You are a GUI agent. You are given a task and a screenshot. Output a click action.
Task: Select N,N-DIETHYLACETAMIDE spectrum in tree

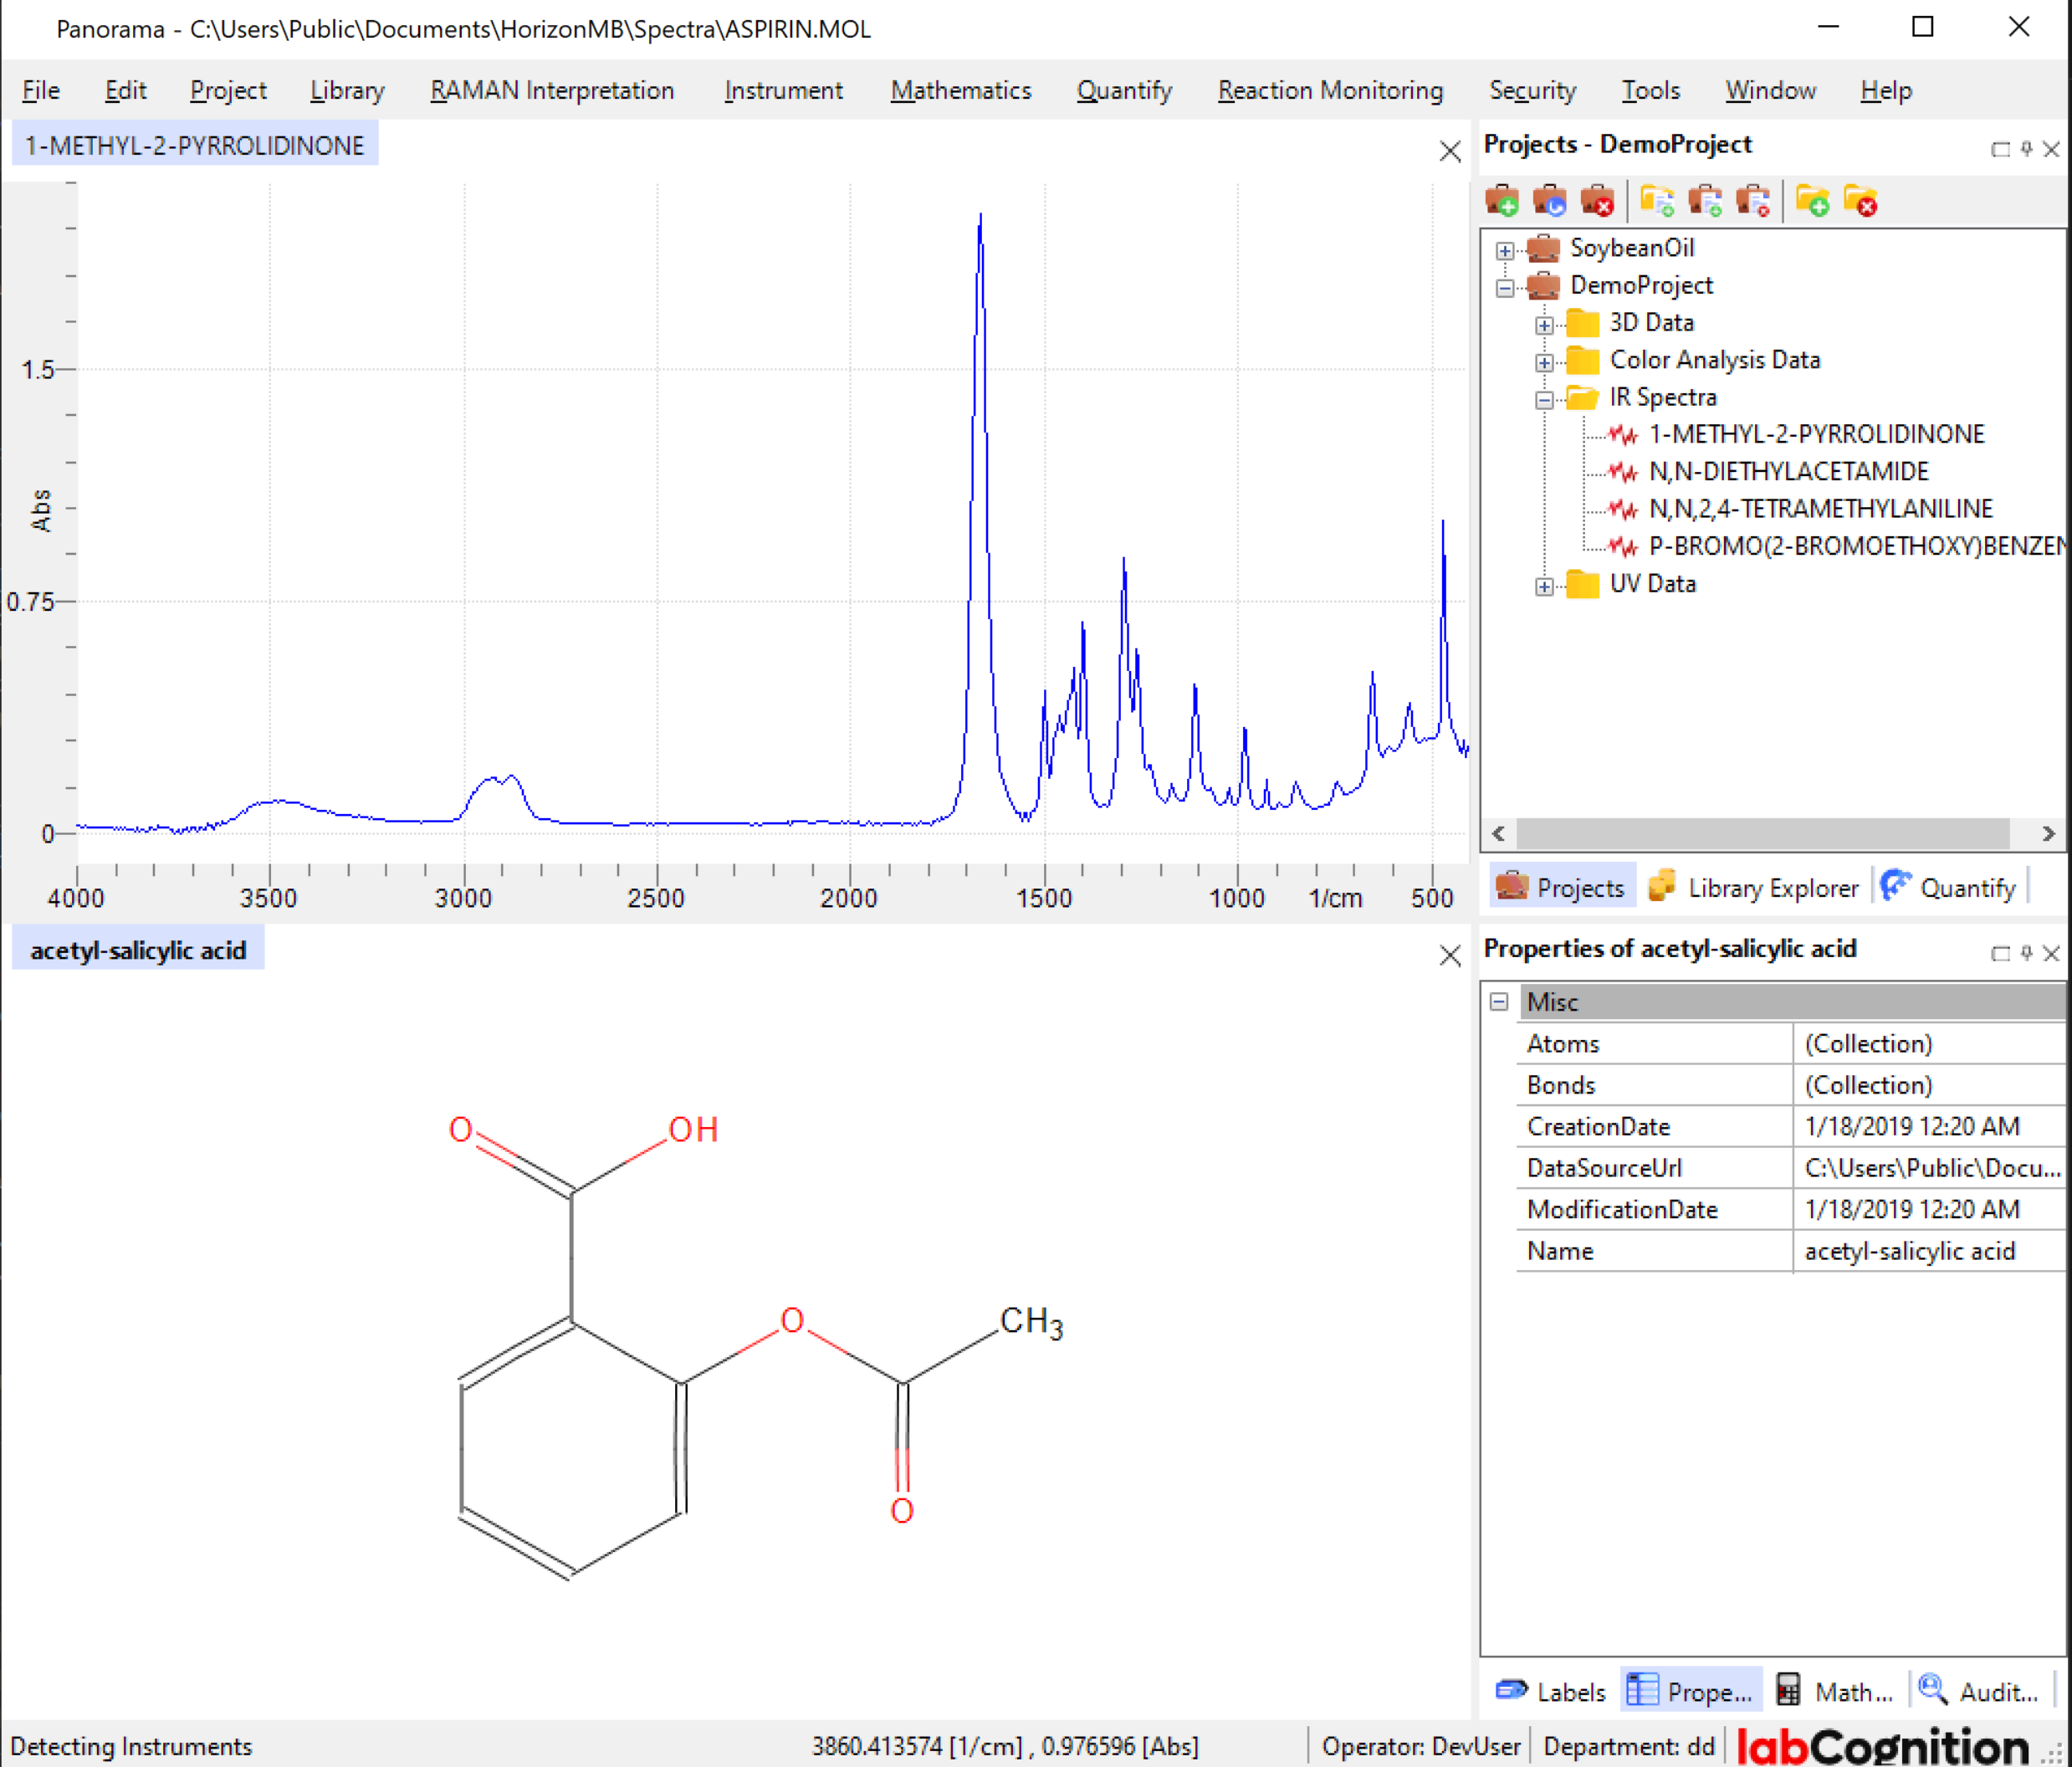pyautogui.click(x=1788, y=471)
